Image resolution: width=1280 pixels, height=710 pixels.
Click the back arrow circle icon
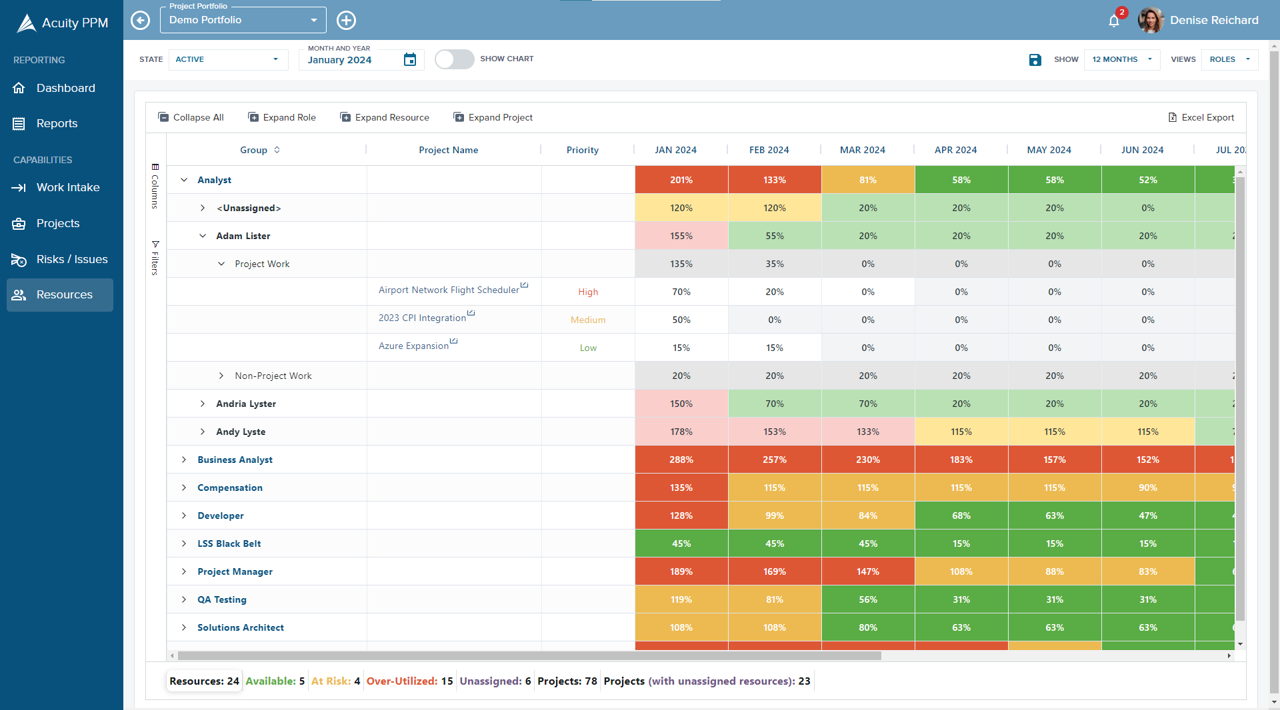point(141,20)
